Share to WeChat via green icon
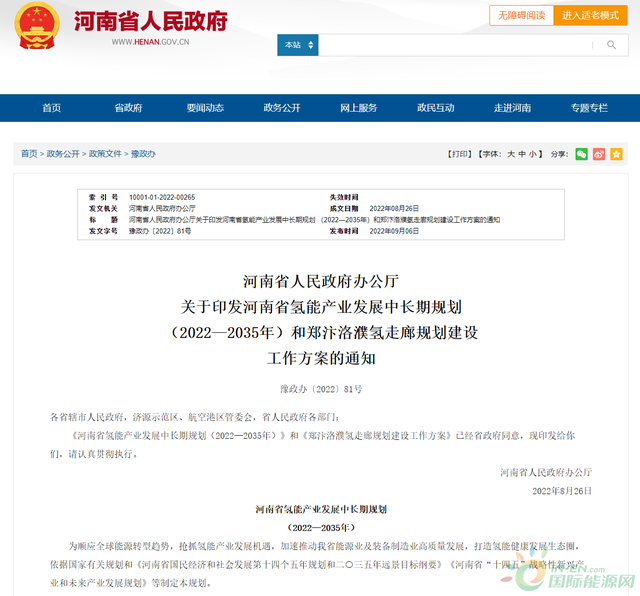Screen dimensions: 640x596 [582, 154]
